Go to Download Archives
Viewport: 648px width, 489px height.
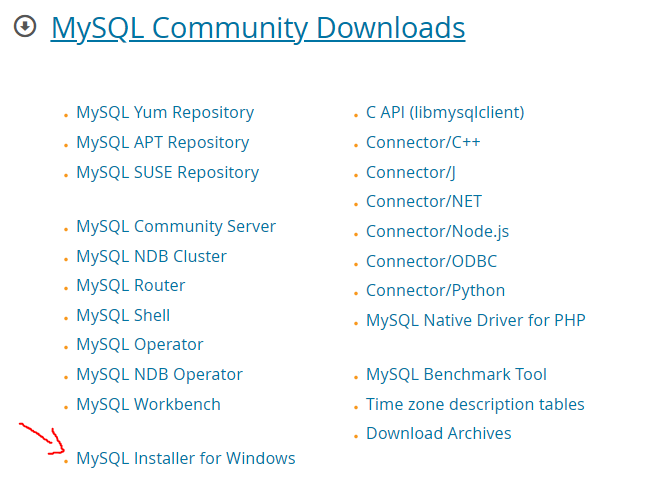coord(438,434)
